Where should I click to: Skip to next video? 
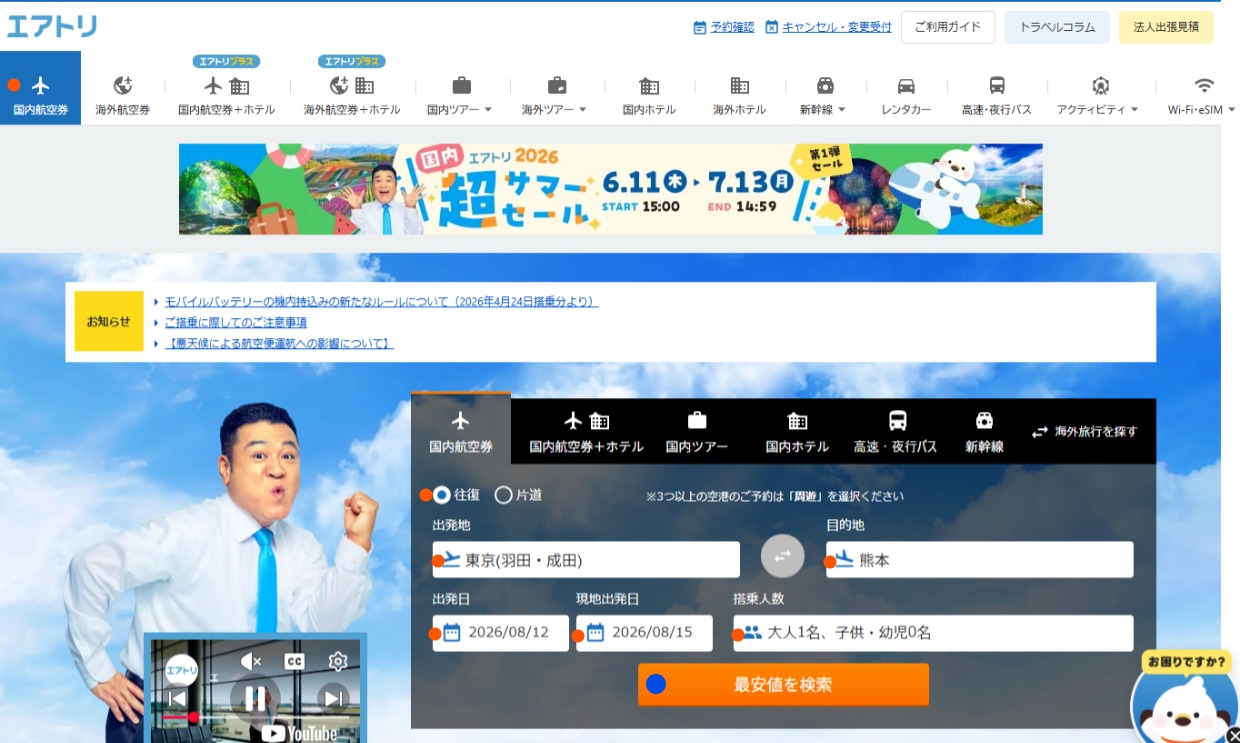(x=333, y=698)
